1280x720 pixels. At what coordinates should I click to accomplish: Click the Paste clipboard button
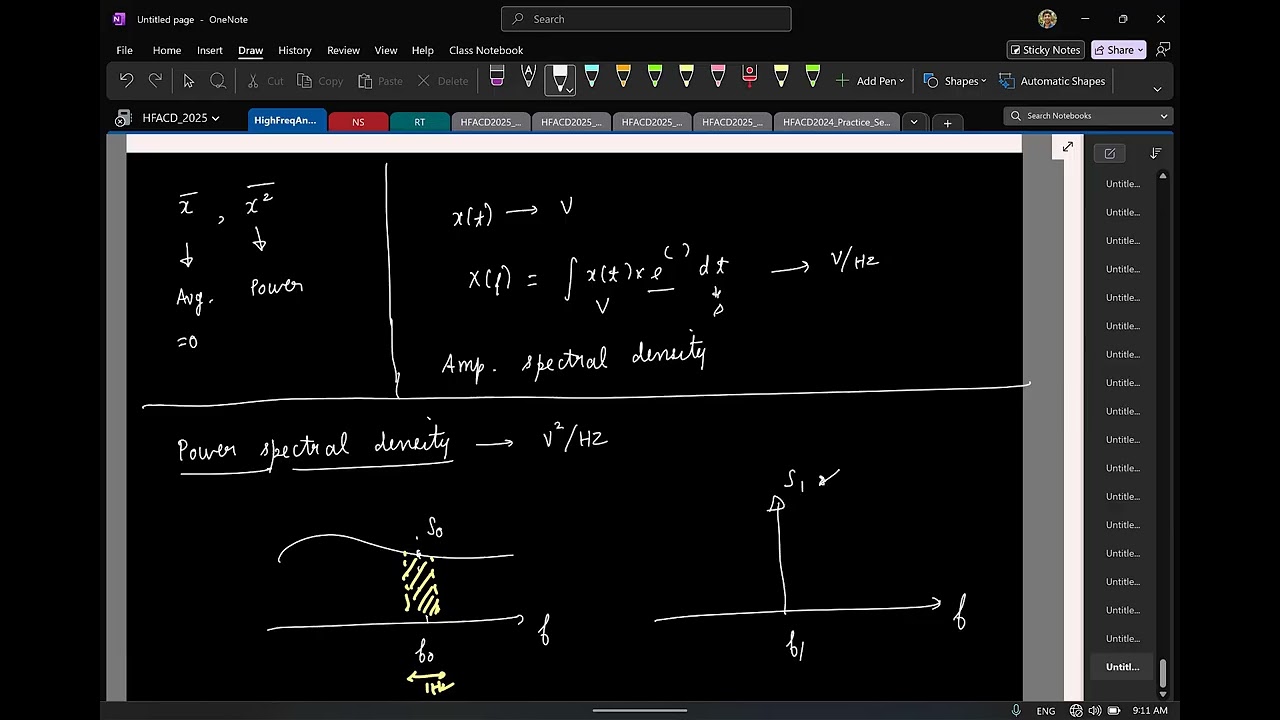click(x=381, y=81)
